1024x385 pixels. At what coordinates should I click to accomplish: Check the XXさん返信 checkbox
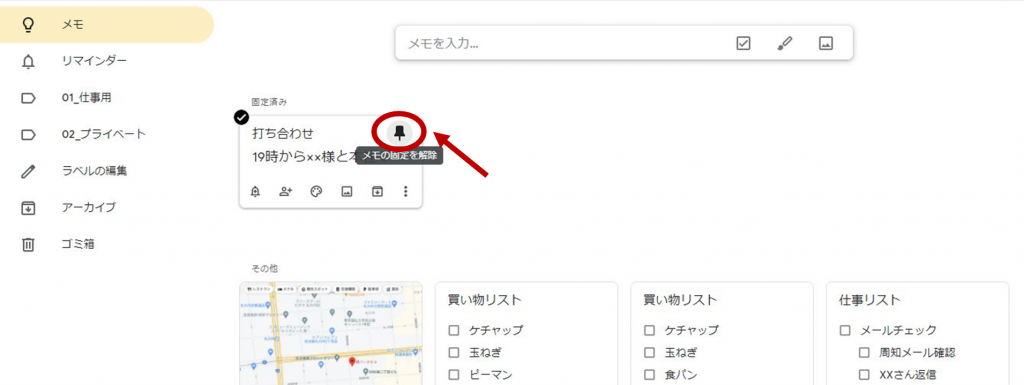tap(864, 375)
